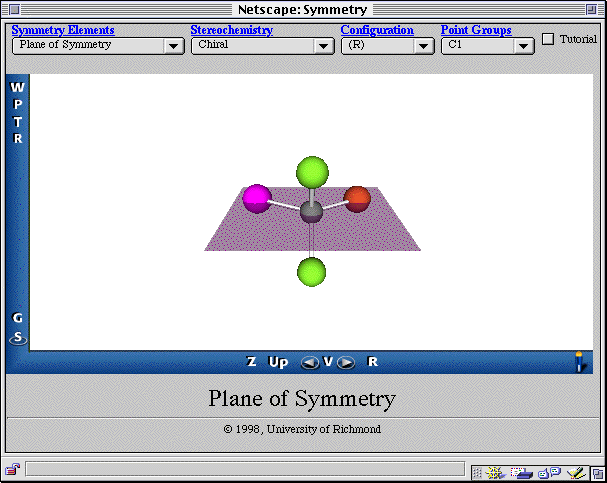Screen dimensions: 607x483
Task: Click the Point Groups link
Action: 476,30
